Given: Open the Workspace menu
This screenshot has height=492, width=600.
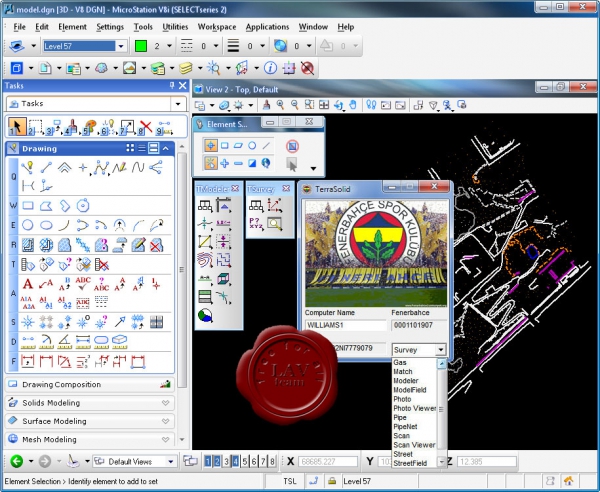Looking at the screenshot, I should pos(217,27).
